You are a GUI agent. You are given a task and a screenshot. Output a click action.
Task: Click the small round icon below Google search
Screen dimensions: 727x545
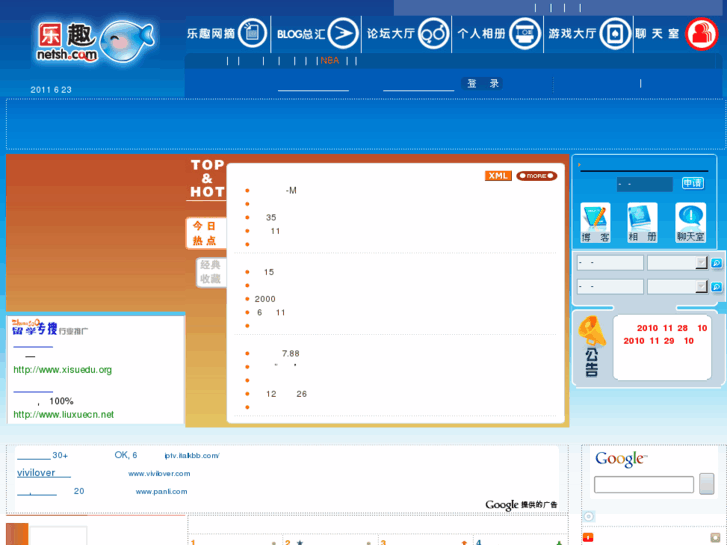588,516
